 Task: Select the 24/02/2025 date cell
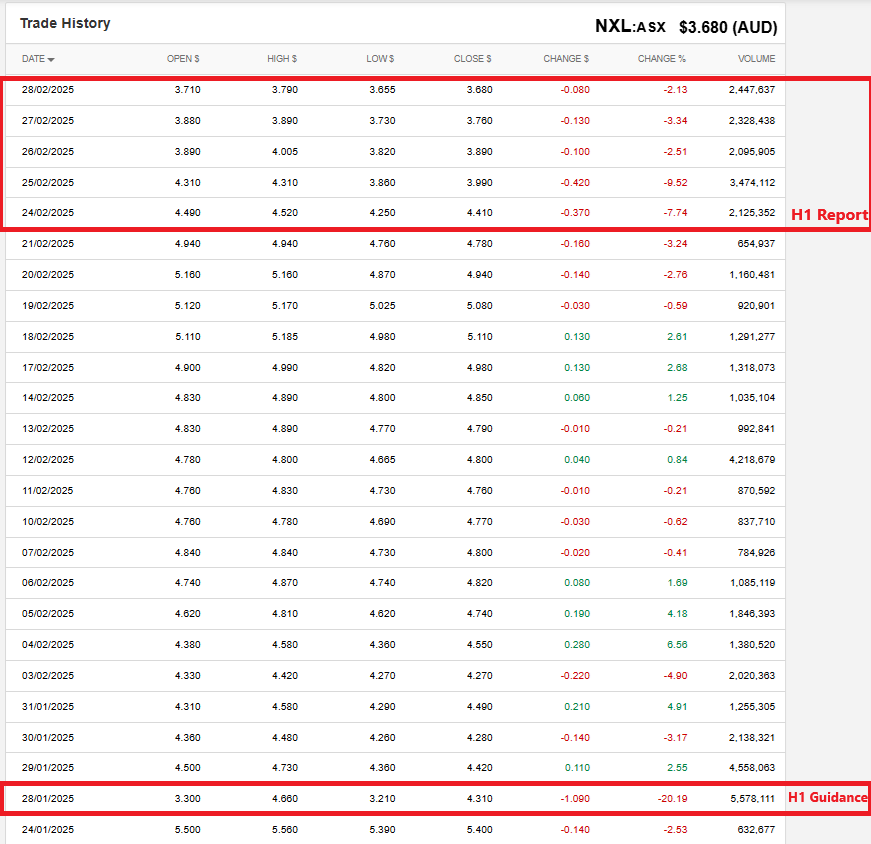(x=48, y=212)
